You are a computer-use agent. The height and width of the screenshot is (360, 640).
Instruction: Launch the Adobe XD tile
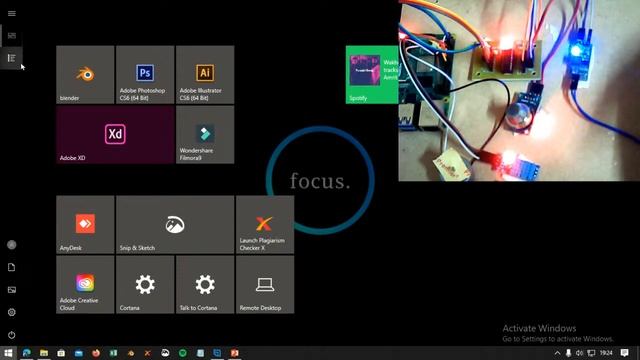coord(115,135)
